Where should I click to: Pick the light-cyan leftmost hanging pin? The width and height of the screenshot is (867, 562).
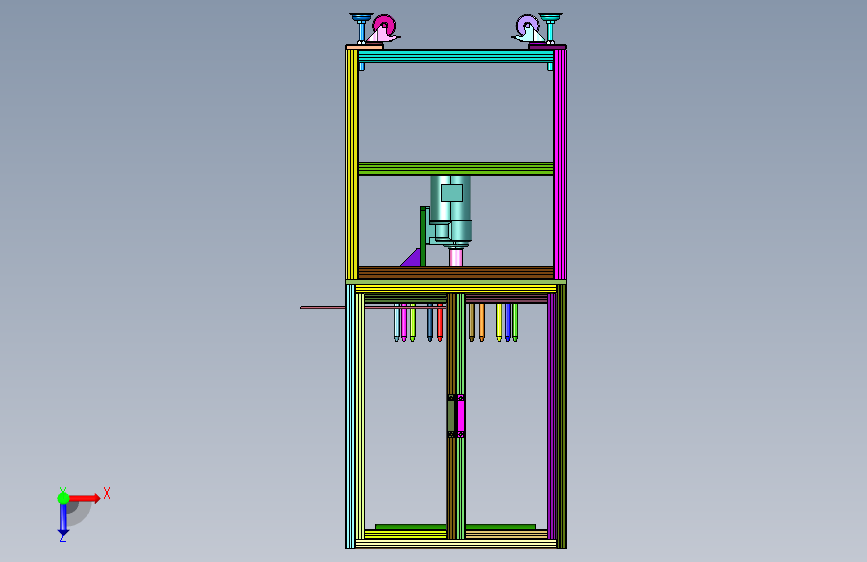click(x=396, y=322)
